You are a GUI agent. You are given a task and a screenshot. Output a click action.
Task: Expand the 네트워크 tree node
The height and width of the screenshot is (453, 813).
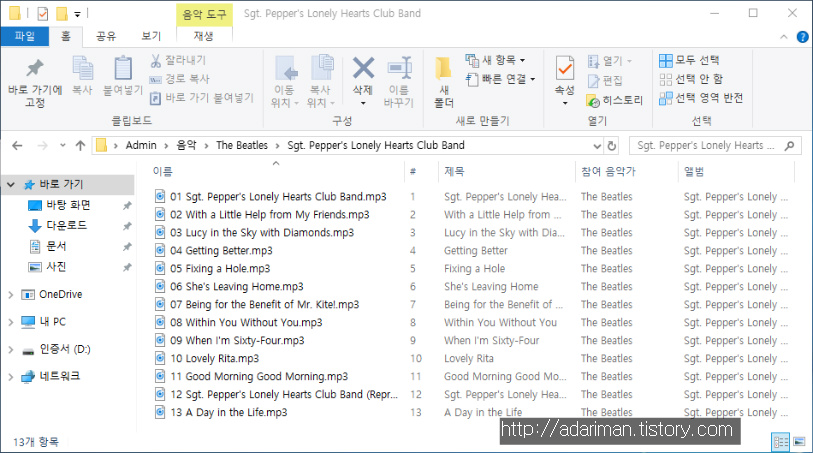(11, 377)
